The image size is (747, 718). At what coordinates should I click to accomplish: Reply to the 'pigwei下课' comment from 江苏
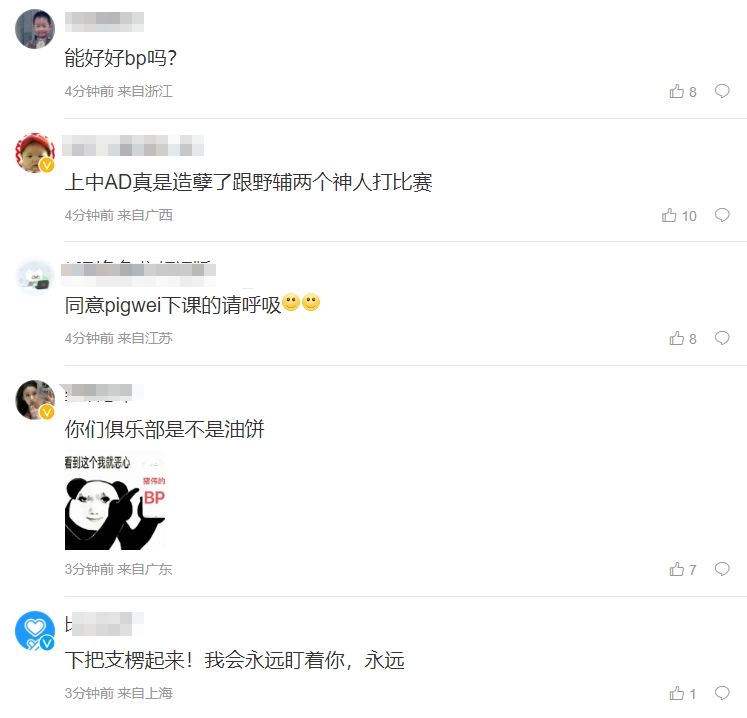[x=722, y=338]
